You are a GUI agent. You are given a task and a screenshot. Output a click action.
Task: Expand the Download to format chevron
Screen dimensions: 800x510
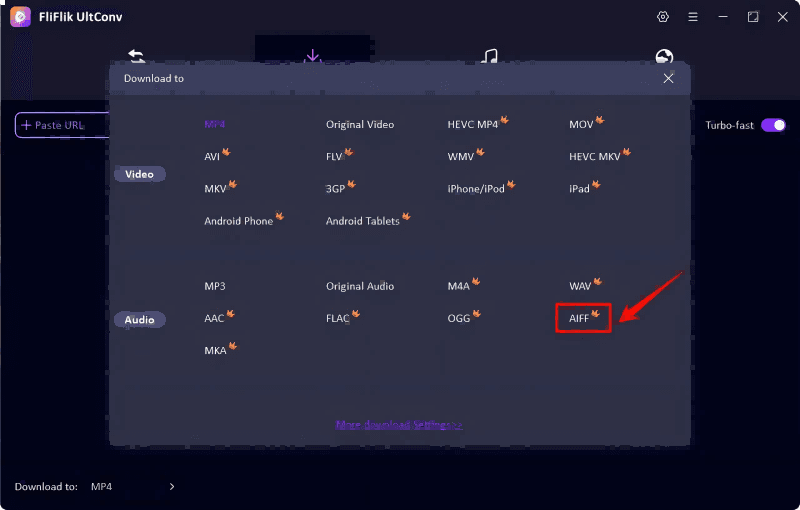click(171, 487)
